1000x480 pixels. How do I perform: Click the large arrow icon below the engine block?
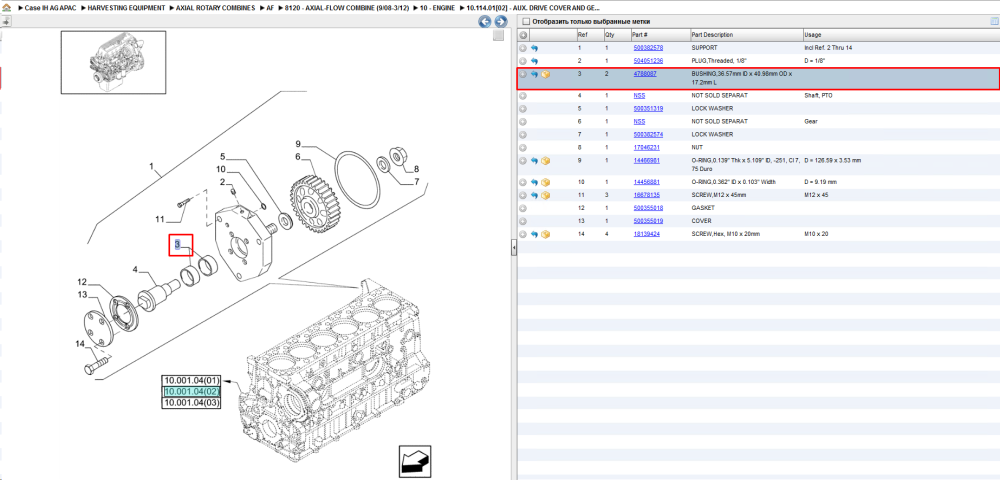(x=415, y=460)
